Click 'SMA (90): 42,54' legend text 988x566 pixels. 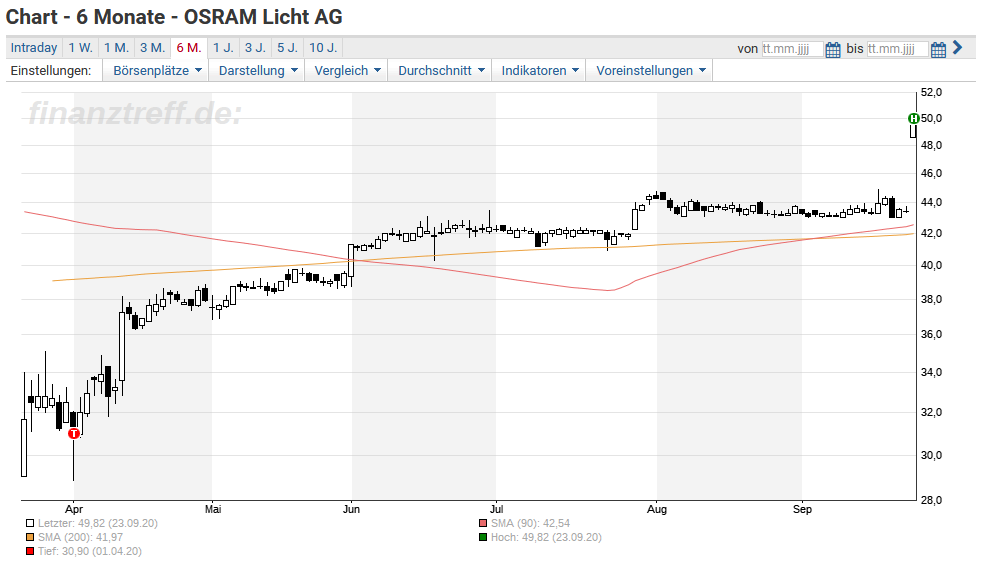click(x=531, y=523)
